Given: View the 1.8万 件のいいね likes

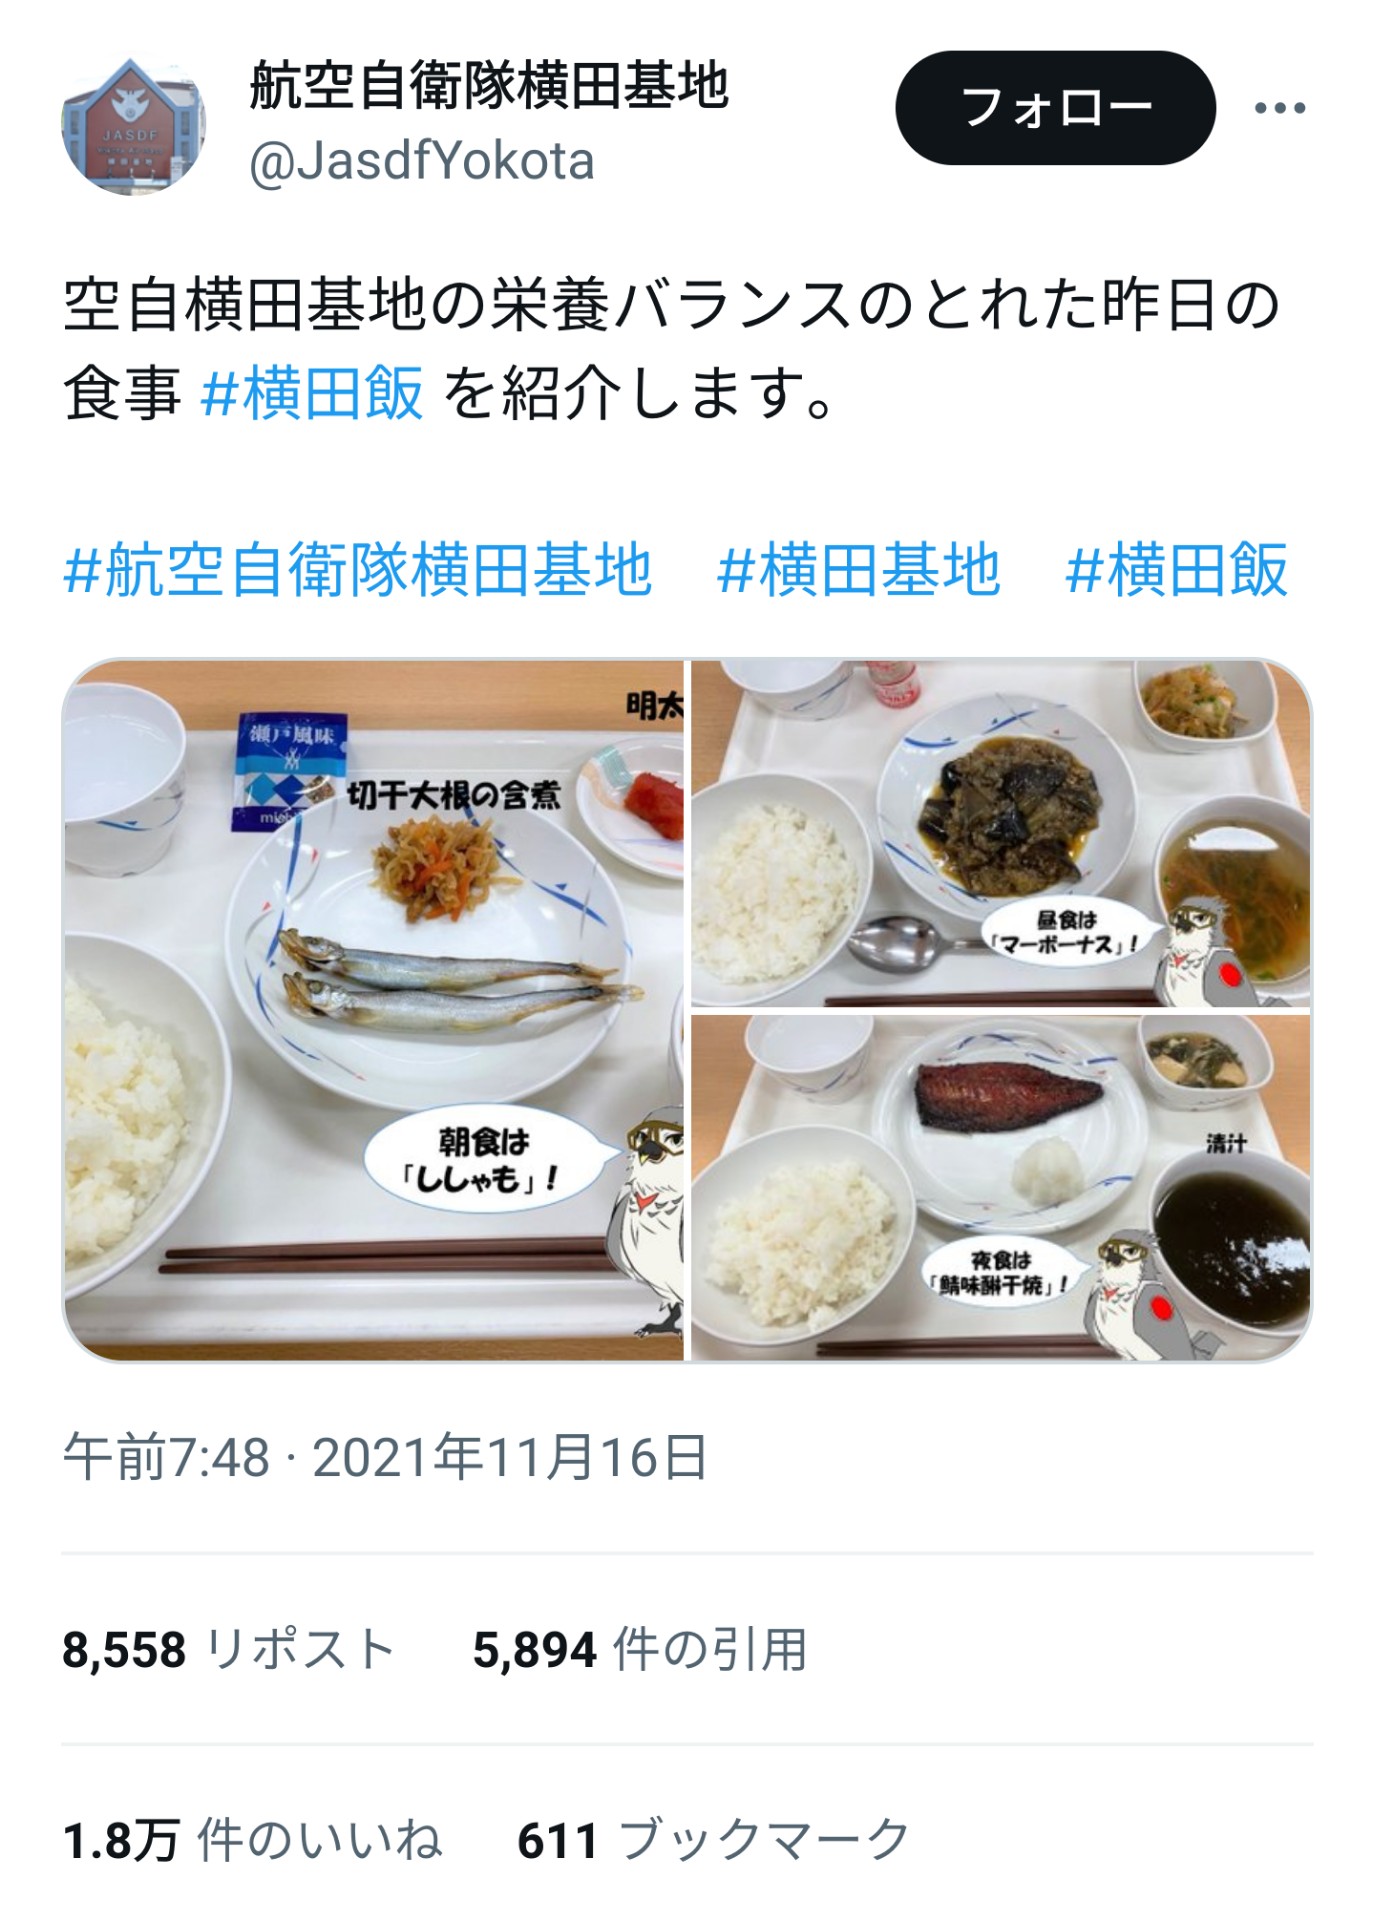Looking at the screenshot, I should [252, 1840].
